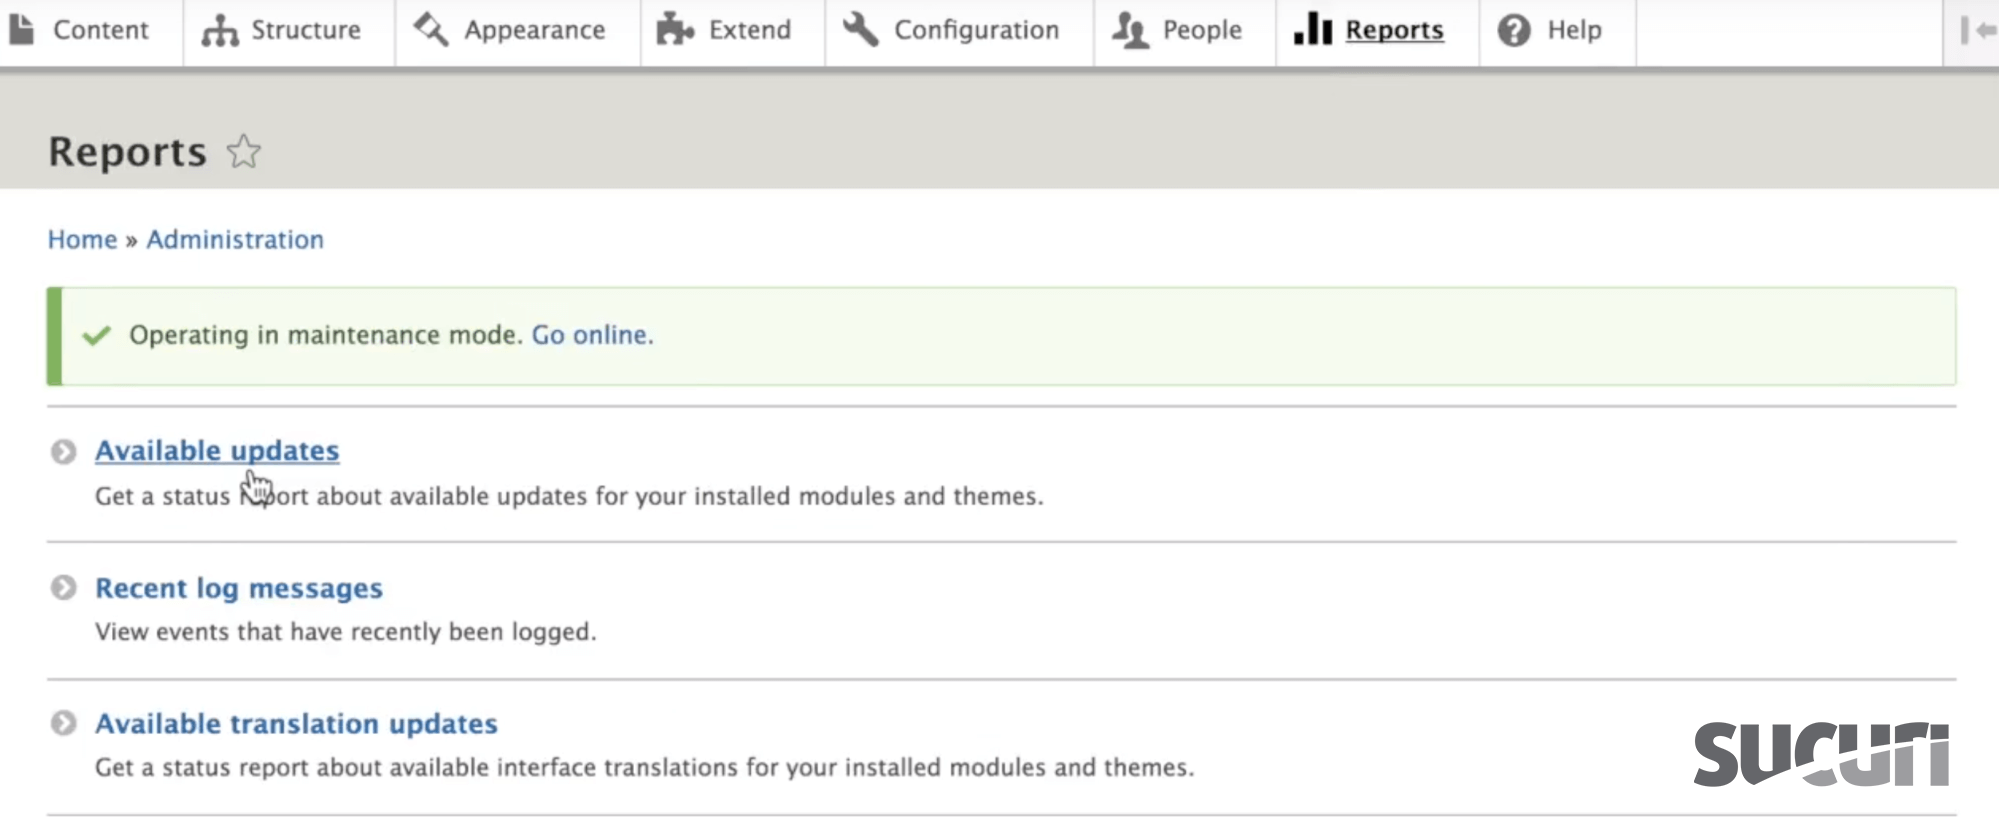Click arrow bullet beside Available translation updates

click(x=63, y=723)
